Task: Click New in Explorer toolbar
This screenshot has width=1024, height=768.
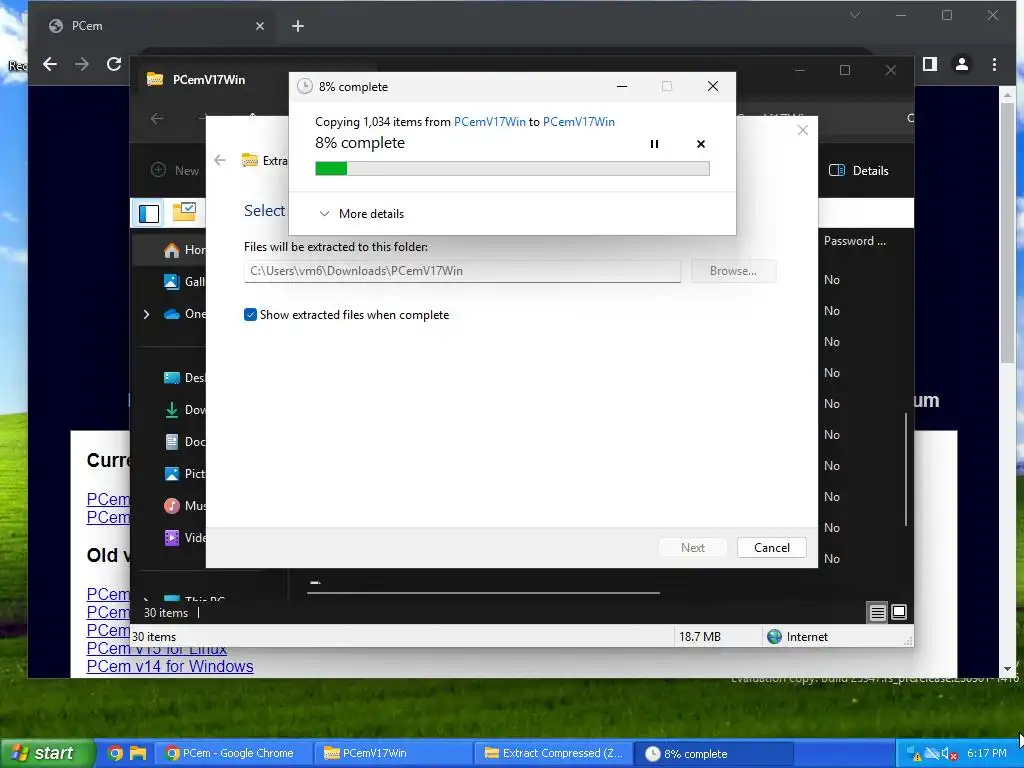Action: 175,170
